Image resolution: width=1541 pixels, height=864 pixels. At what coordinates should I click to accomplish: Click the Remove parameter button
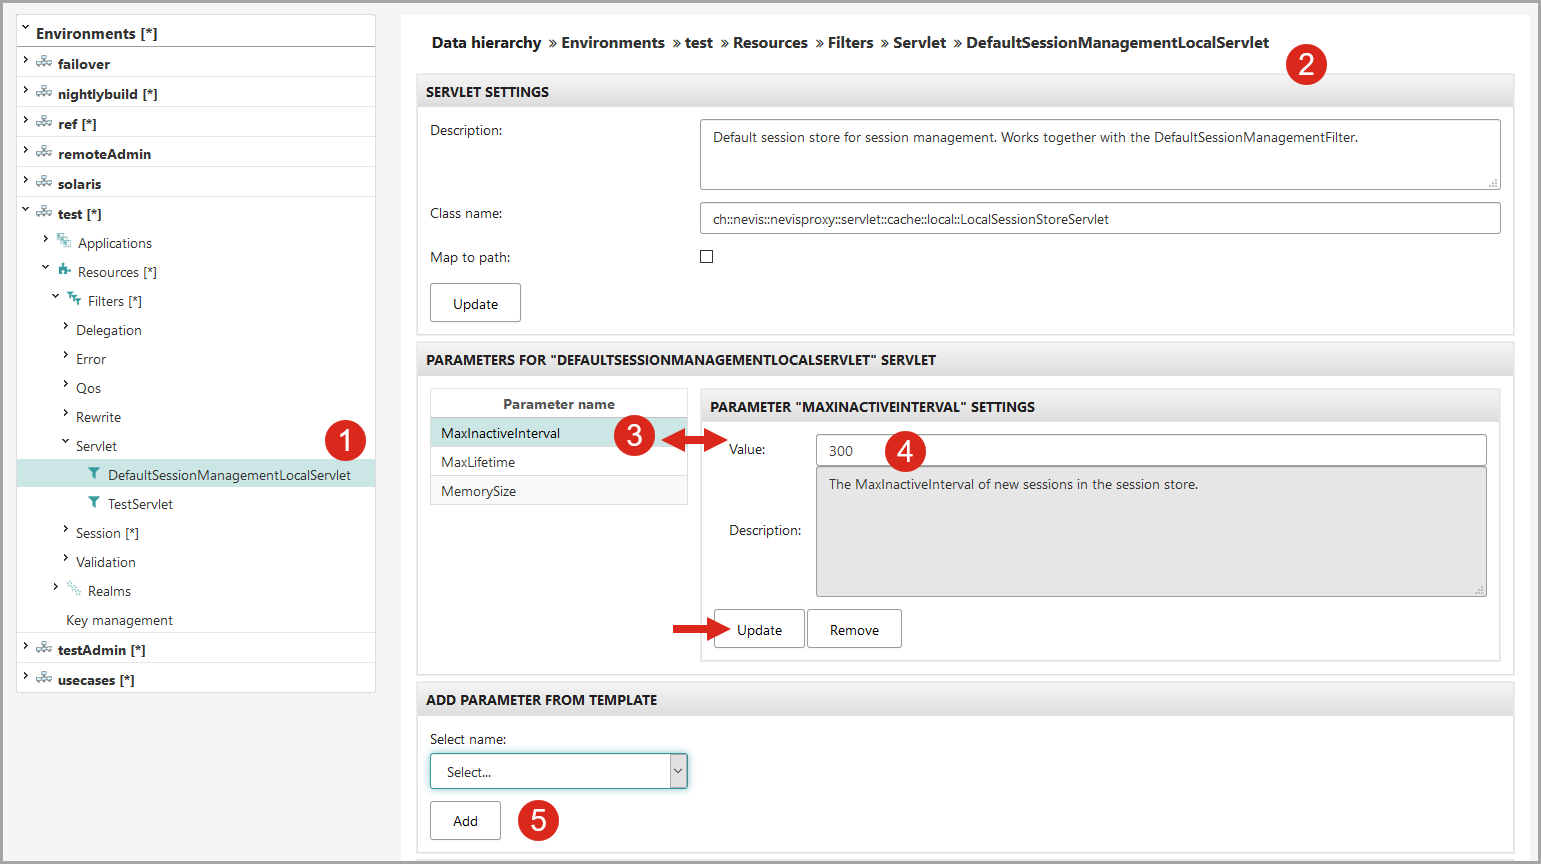pos(854,629)
